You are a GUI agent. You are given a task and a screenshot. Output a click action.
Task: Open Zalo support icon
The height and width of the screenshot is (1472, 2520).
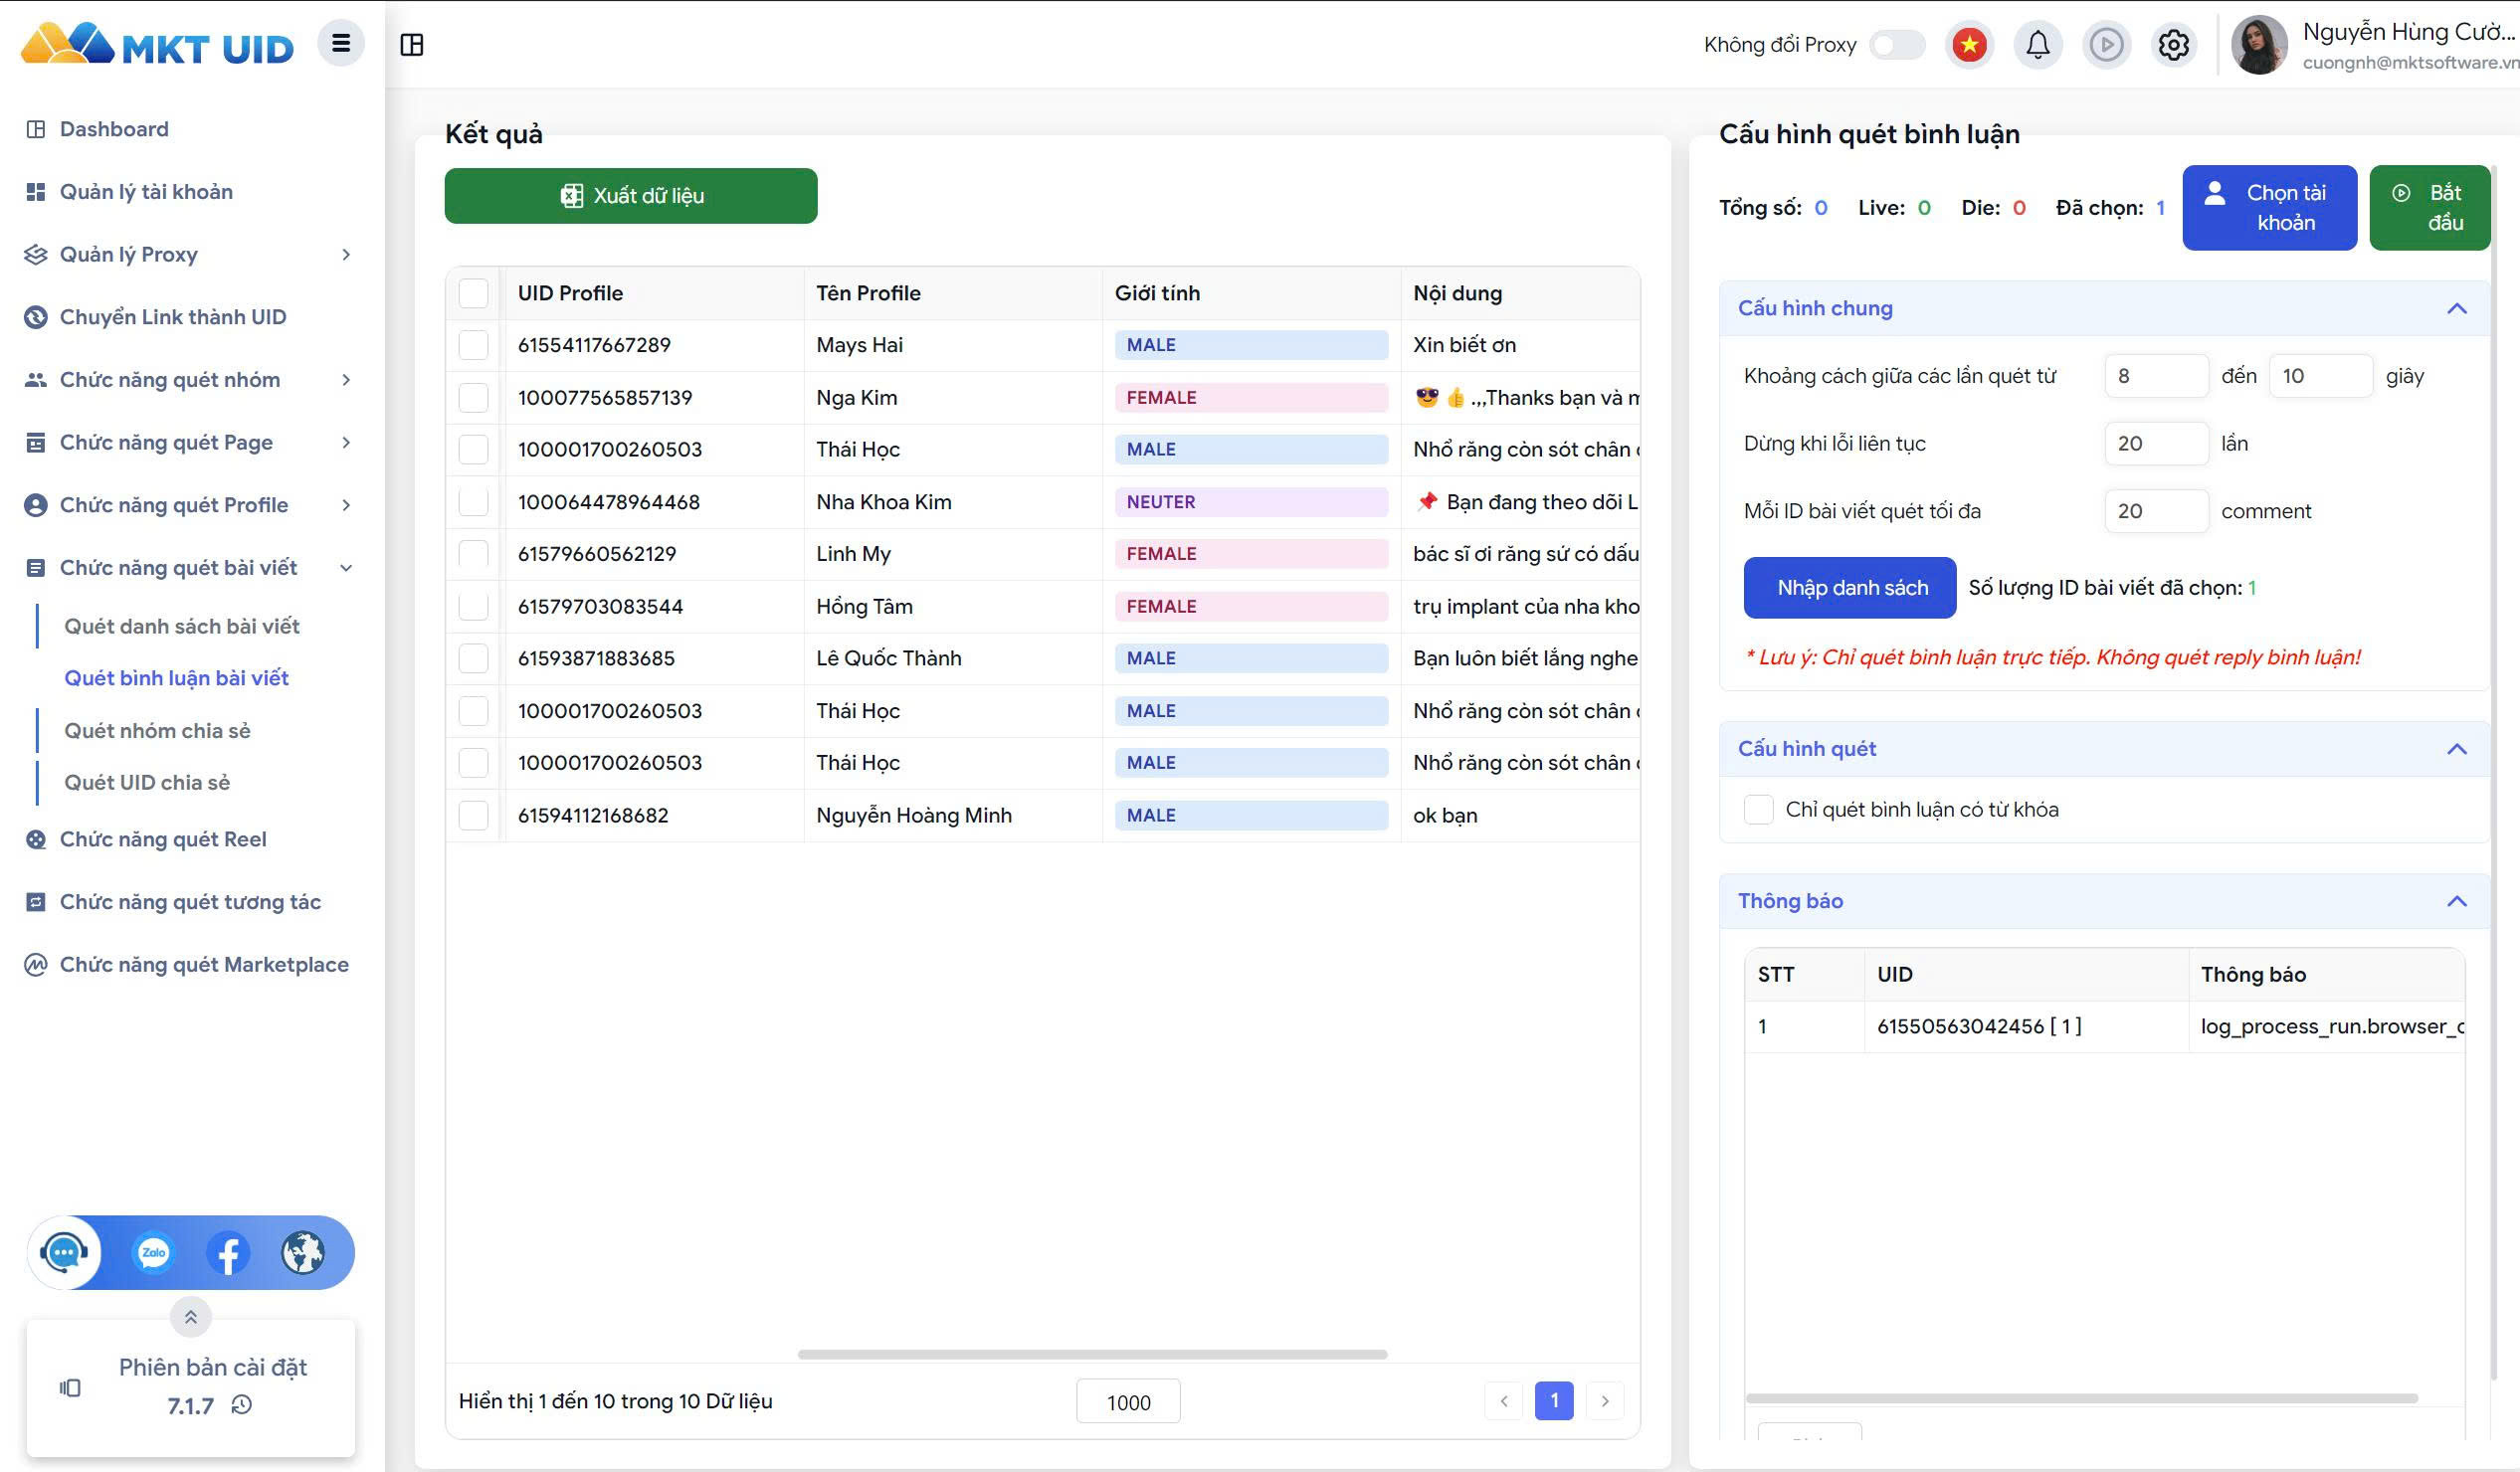tap(153, 1252)
